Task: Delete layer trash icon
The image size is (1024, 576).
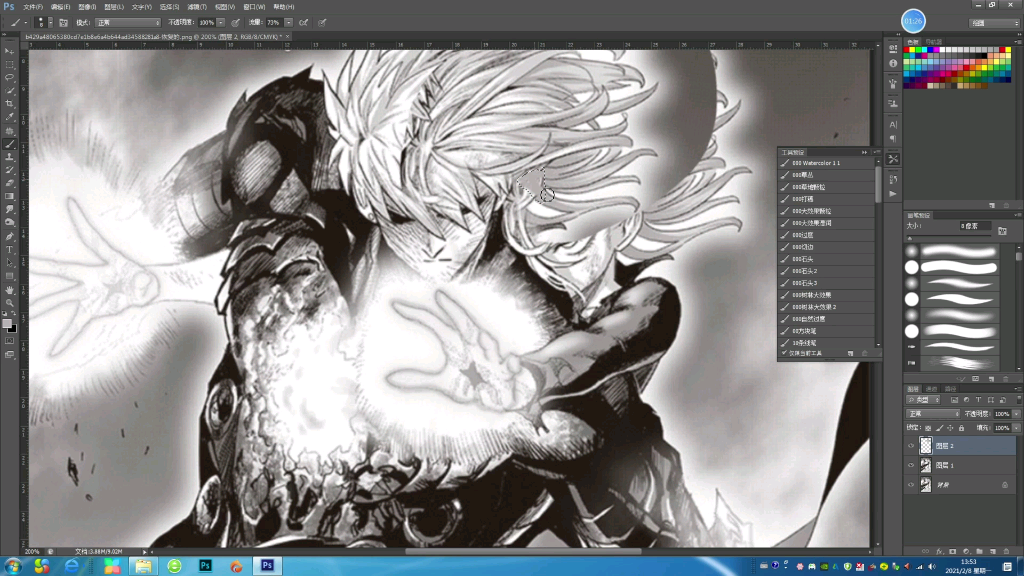Action: tap(1006, 552)
